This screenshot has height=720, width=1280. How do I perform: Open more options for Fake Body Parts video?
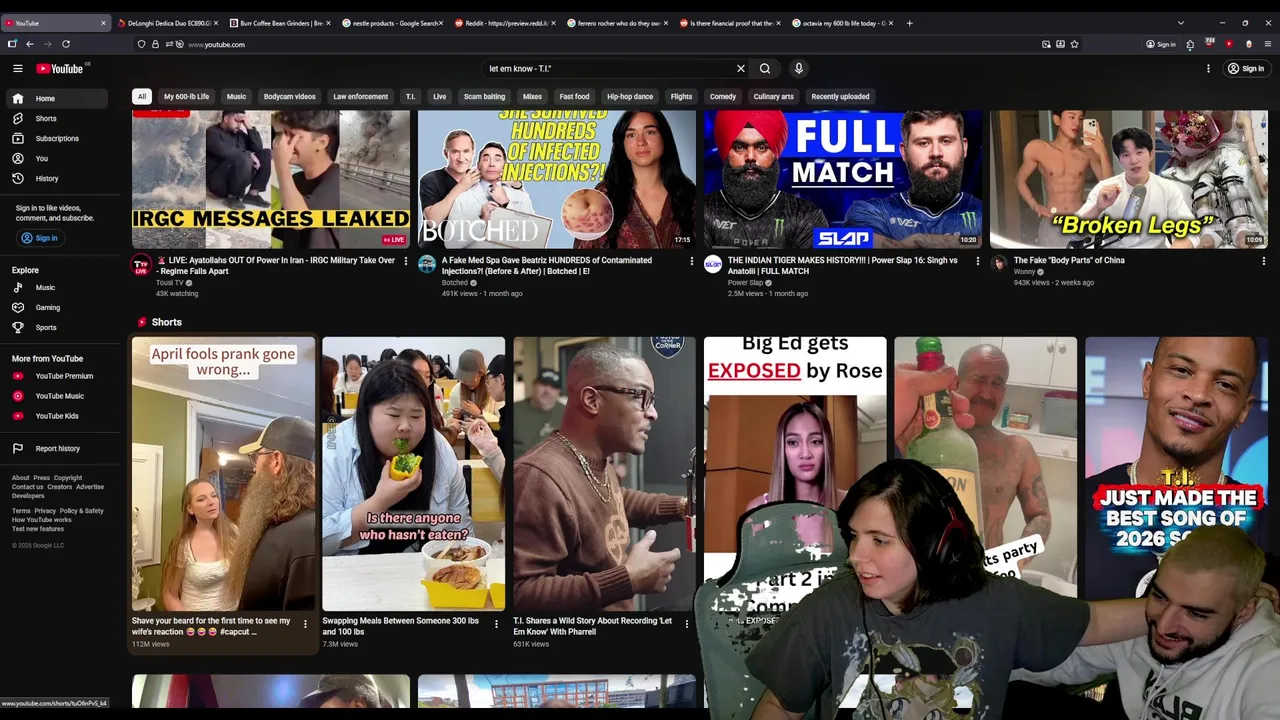(x=1263, y=261)
